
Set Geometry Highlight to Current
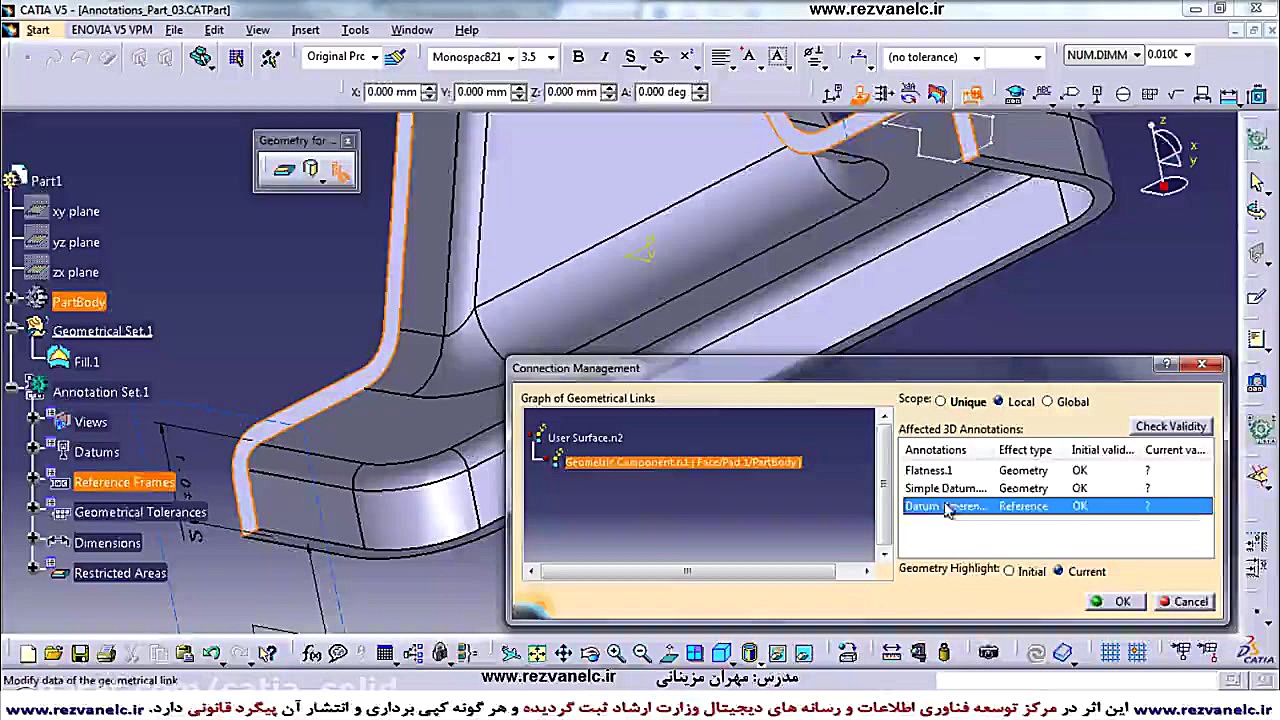coord(1058,571)
